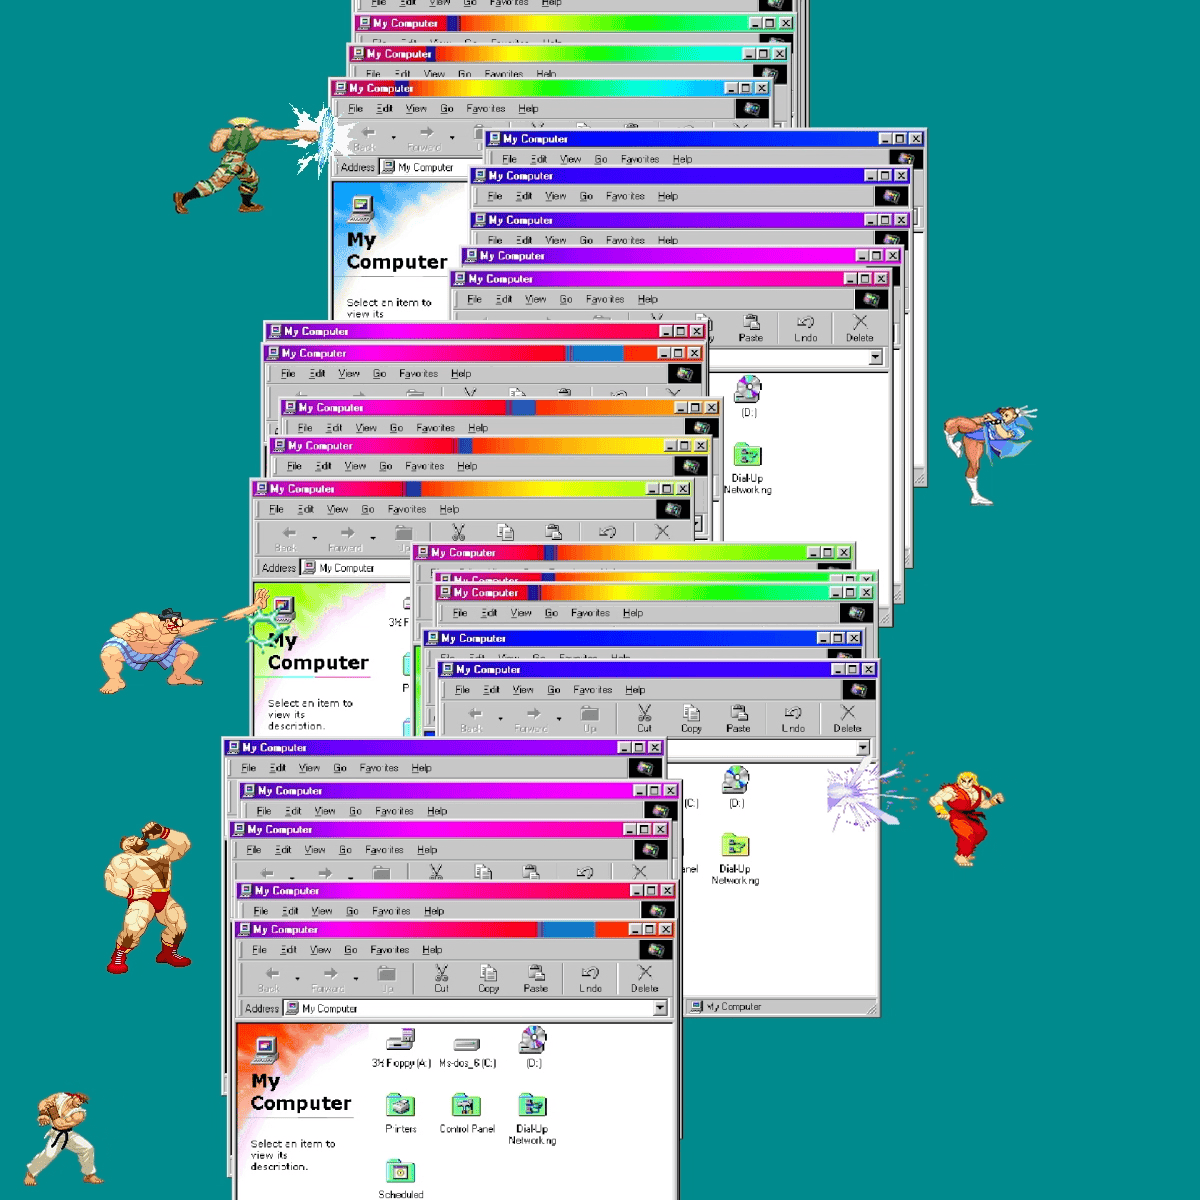Open Go menu in the window beside Chun-Li
Image resolution: width=1200 pixels, height=1200 pixels.
point(566,299)
